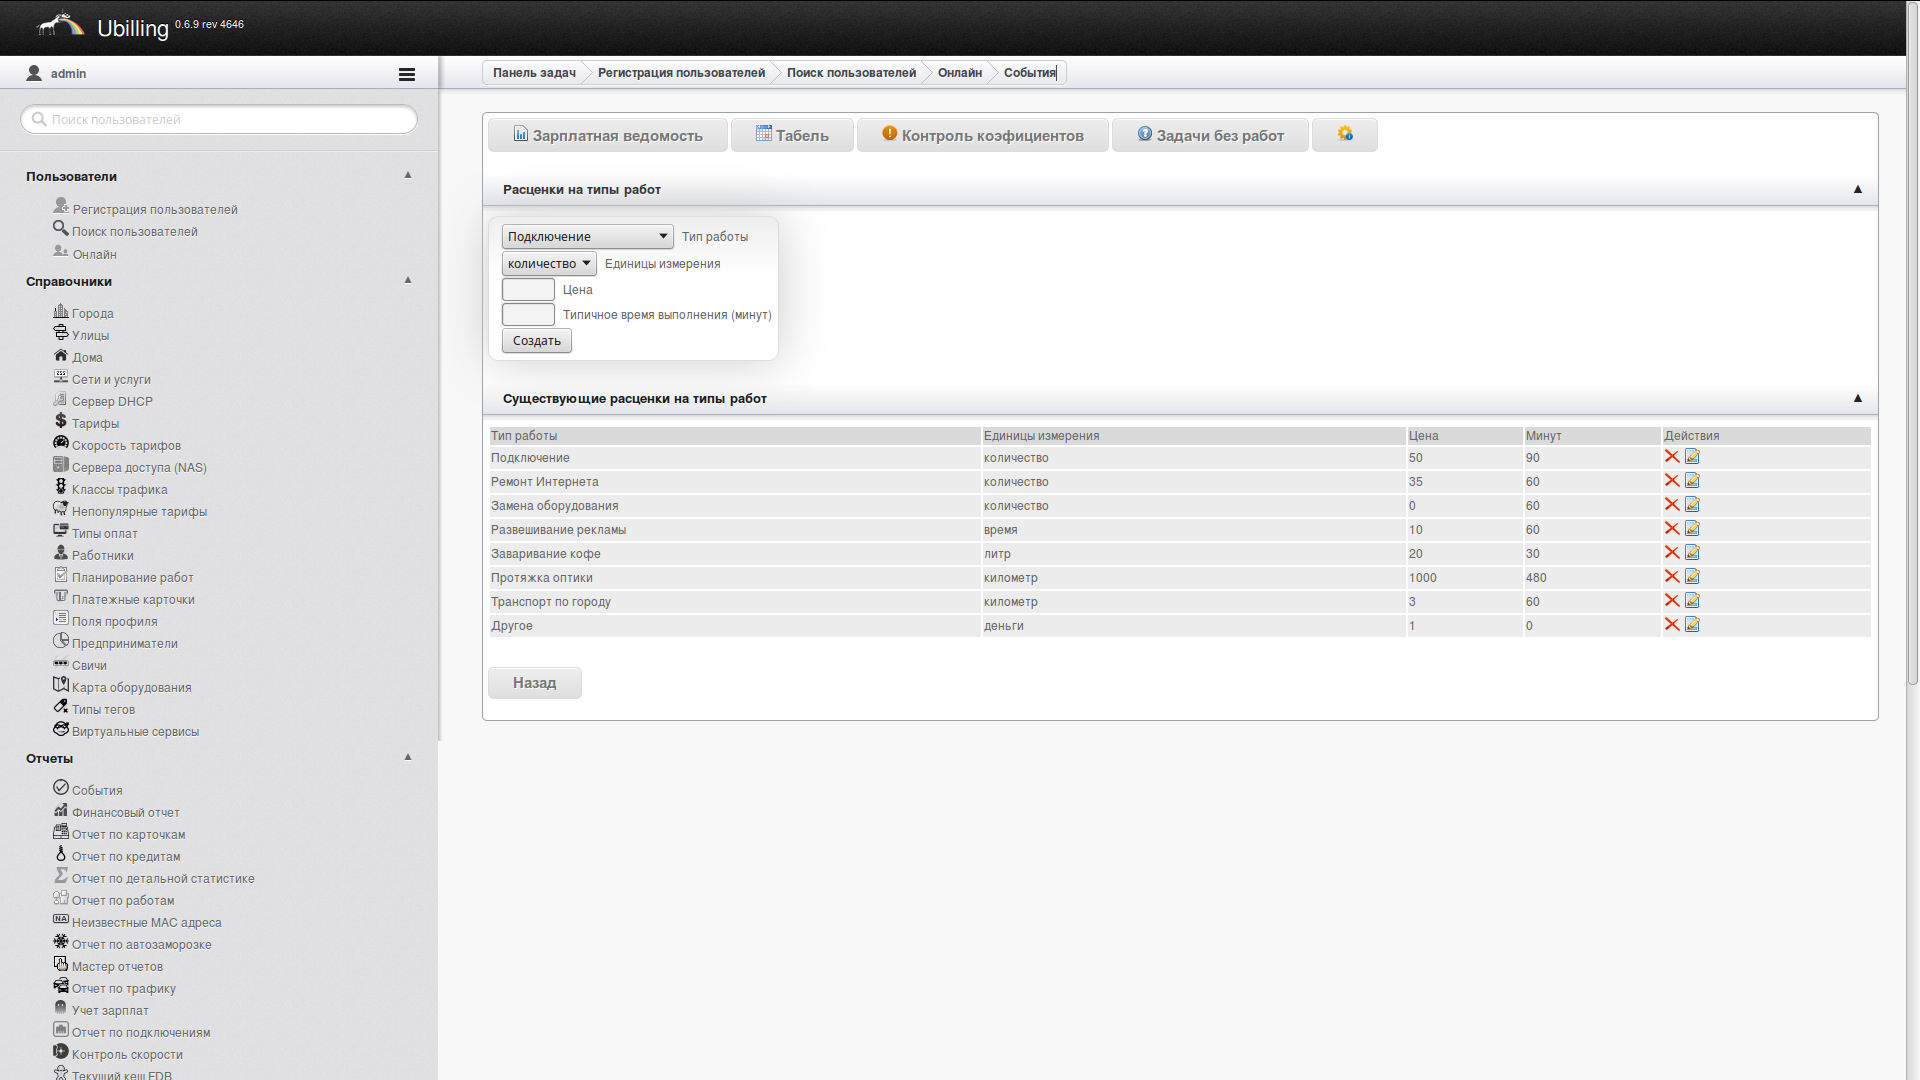Click the Цена input field

[528, 290]
